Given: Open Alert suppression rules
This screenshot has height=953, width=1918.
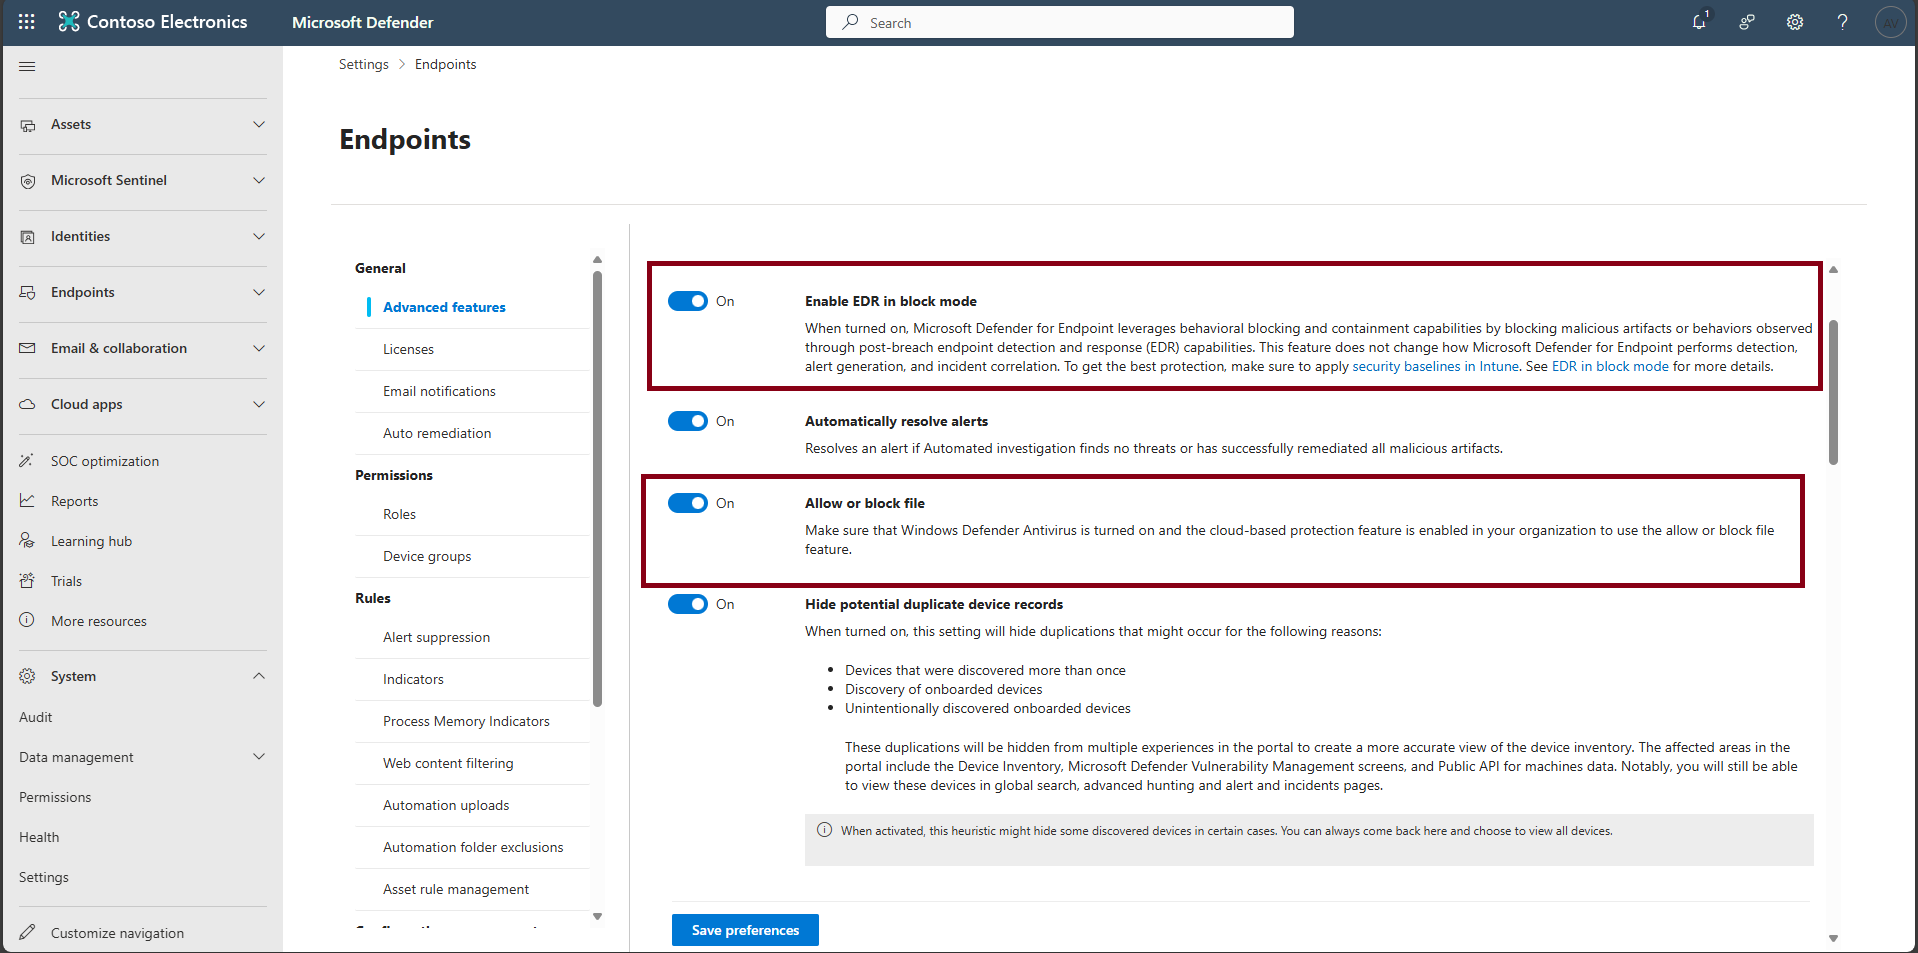Looking at the screenshot, I should click(436, 637).
